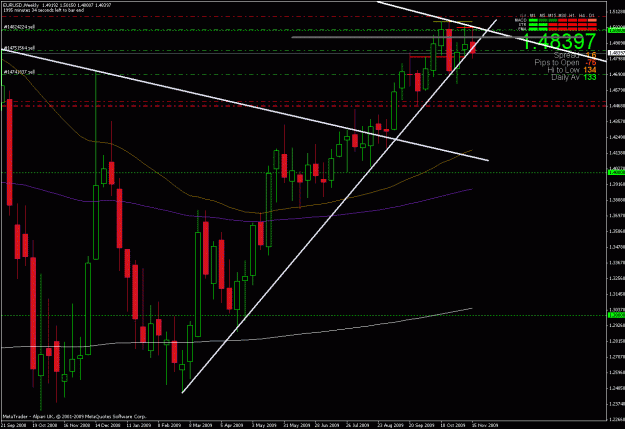Image resolution: width=625 pixels, height=429 pixels.
Task: Select the #14741037 sell order label
Action: tap(19, 72)
